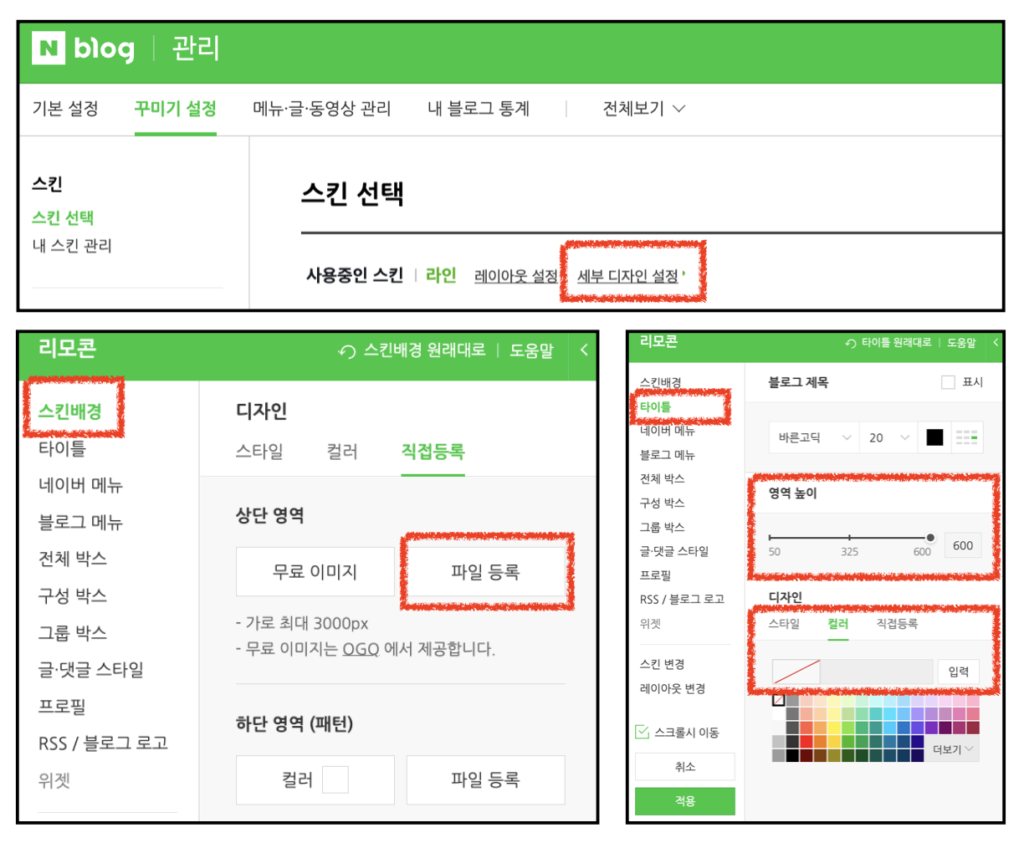Collapse the left 리모콘 panel with its arrow
Image resolution: width=1024 pixels, height=843 pixels.
coord(584,350)
